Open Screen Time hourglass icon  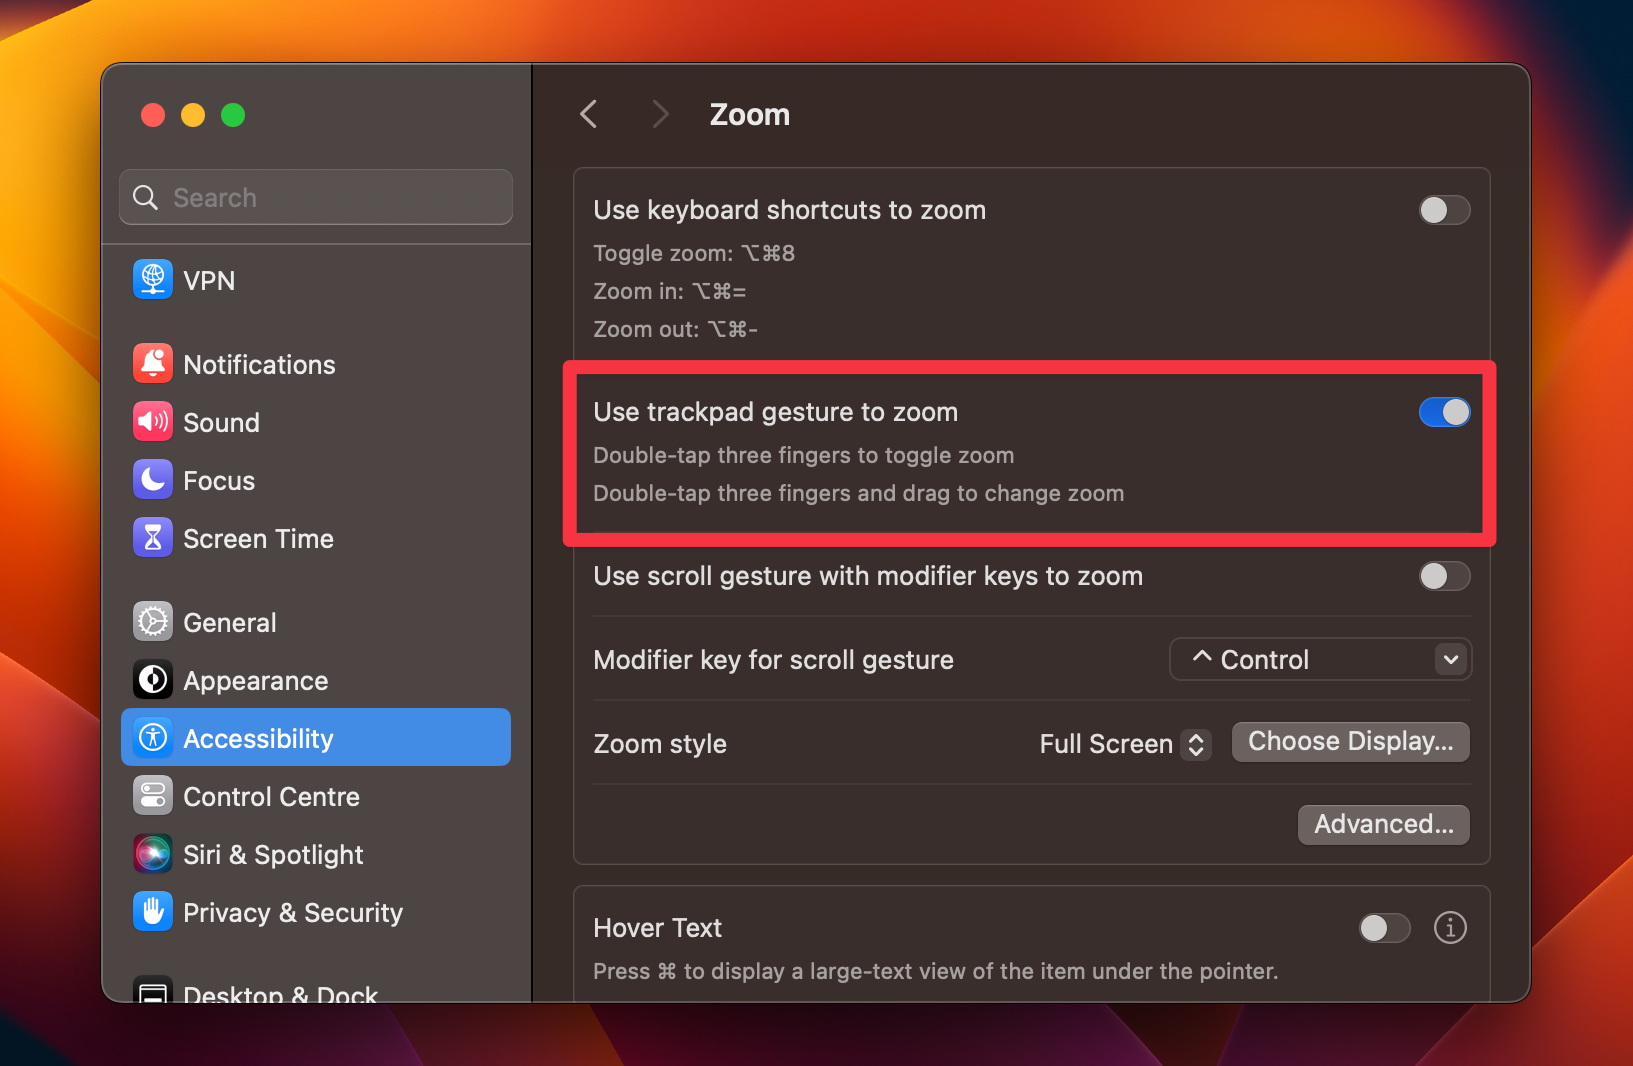(152, 537)
